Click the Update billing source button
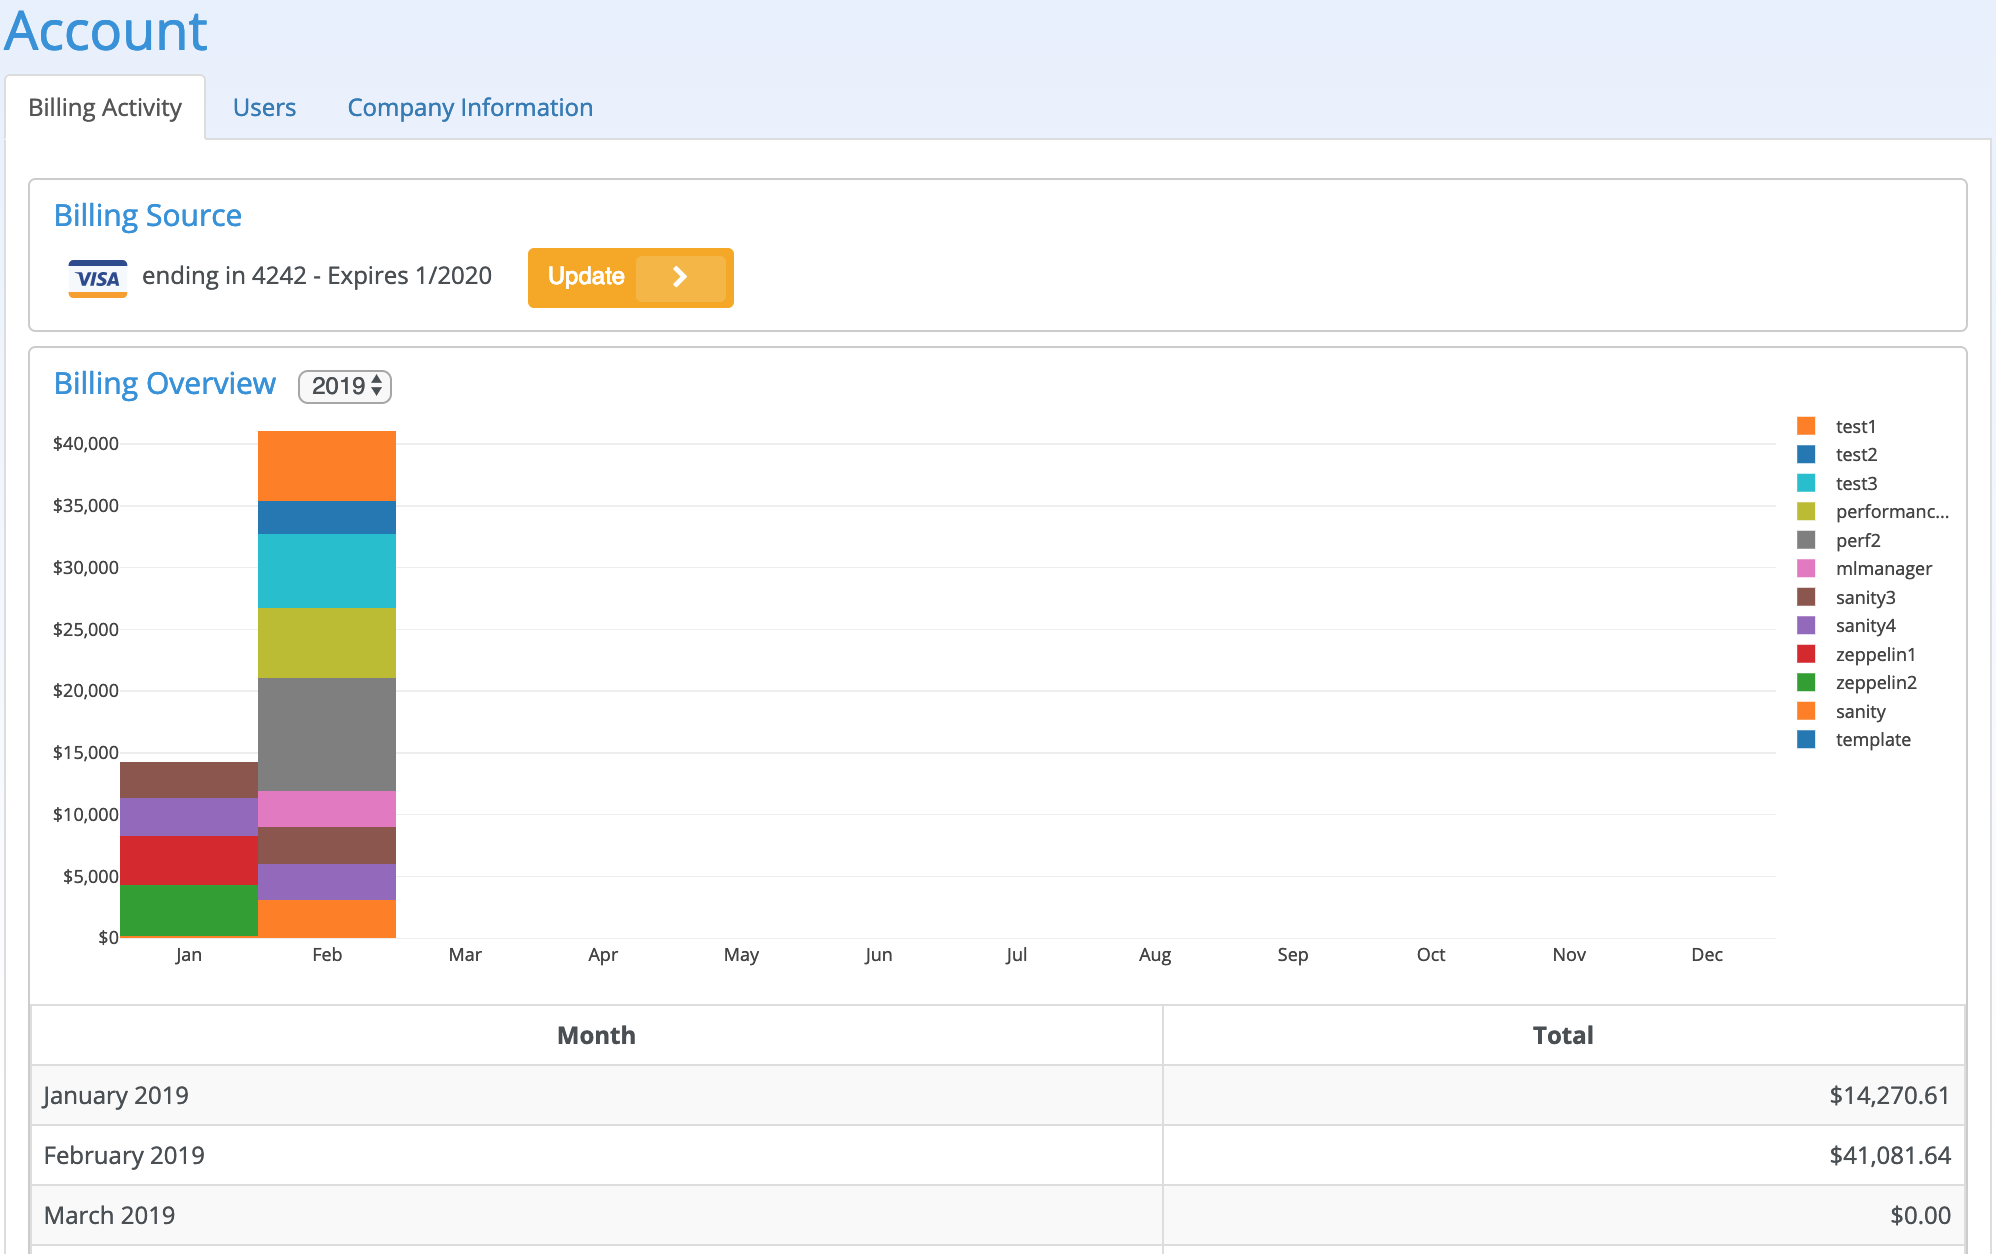The image size is (1996, 1254). 630,277
